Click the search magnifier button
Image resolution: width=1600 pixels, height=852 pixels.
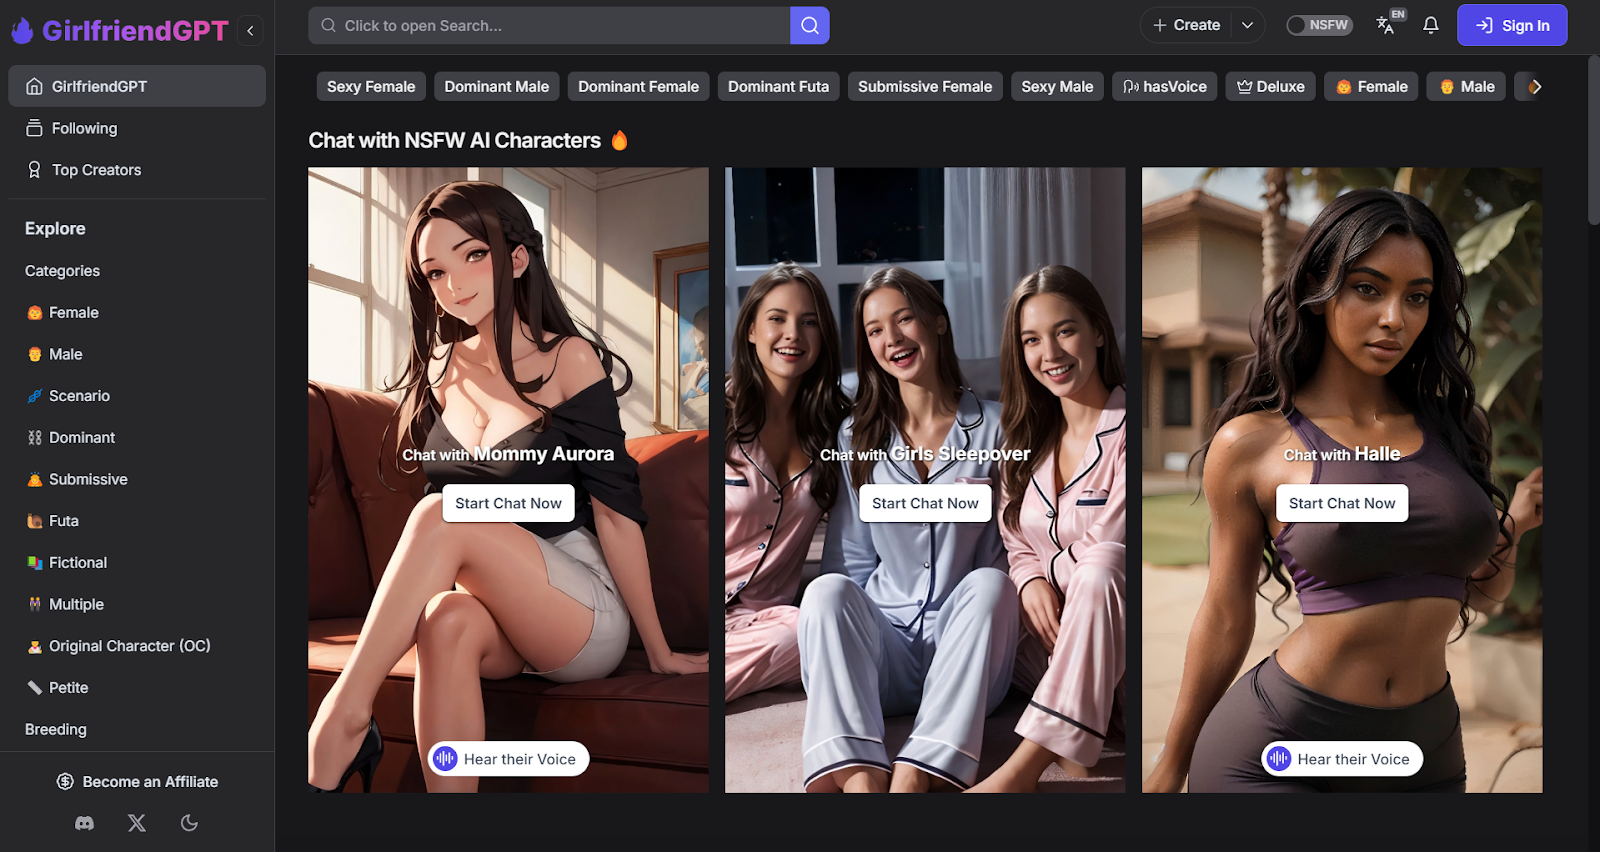[810, 25]
